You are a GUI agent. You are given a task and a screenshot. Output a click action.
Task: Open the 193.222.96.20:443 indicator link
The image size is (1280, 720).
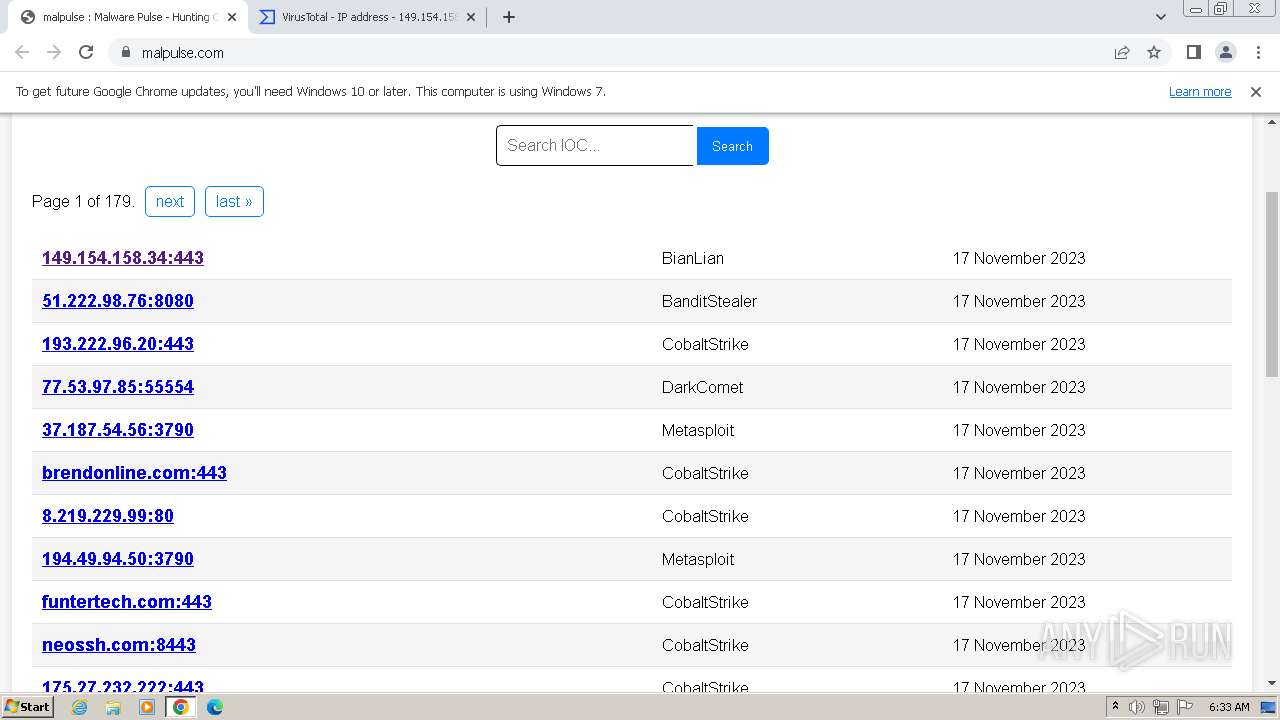tap(118, 344)
